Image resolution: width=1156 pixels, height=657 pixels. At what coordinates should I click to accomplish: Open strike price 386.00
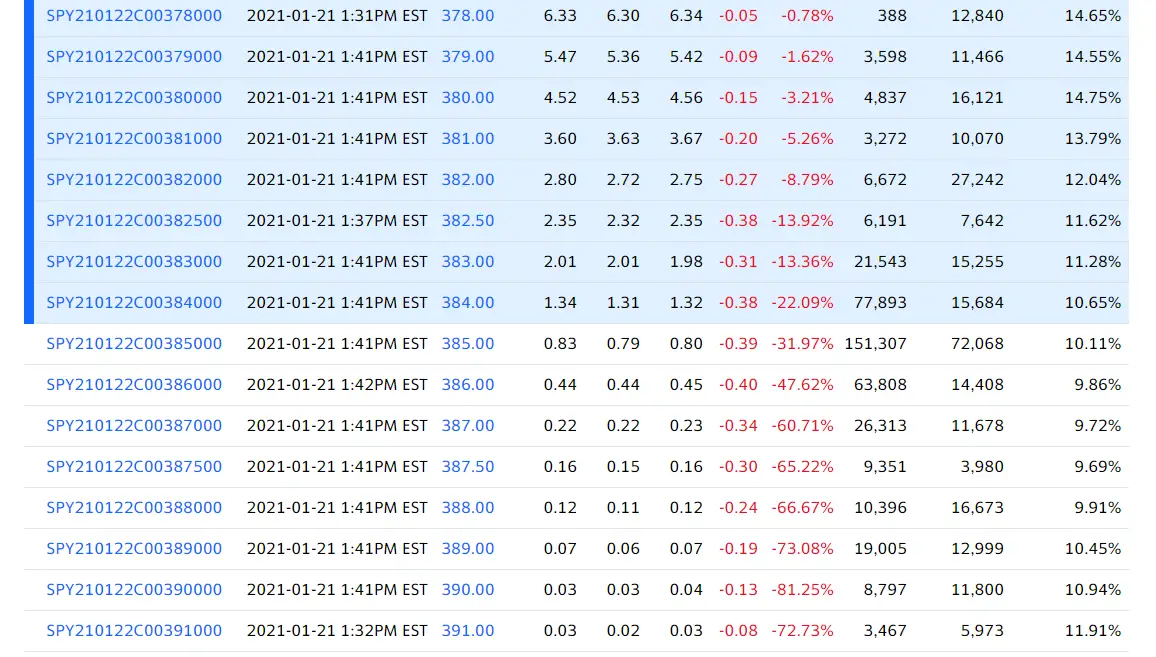(468, 385)
